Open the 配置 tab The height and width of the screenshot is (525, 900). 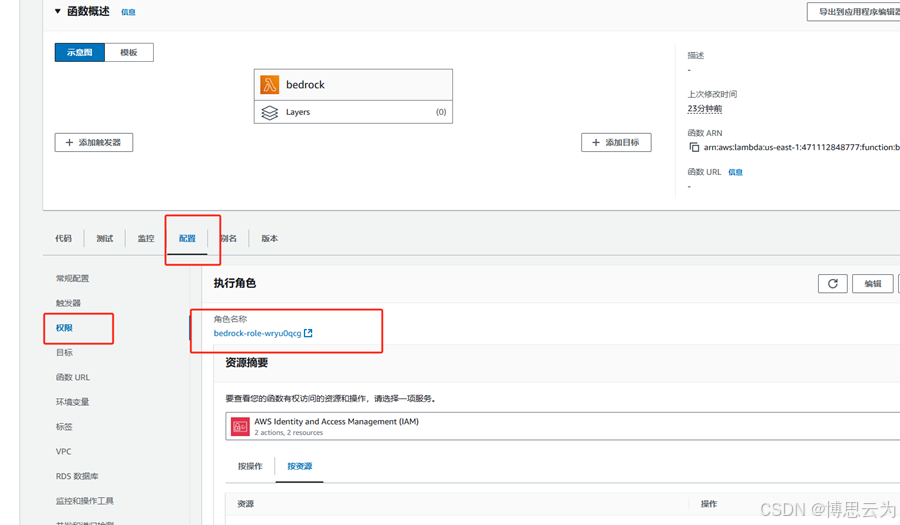tap(187, 238)
